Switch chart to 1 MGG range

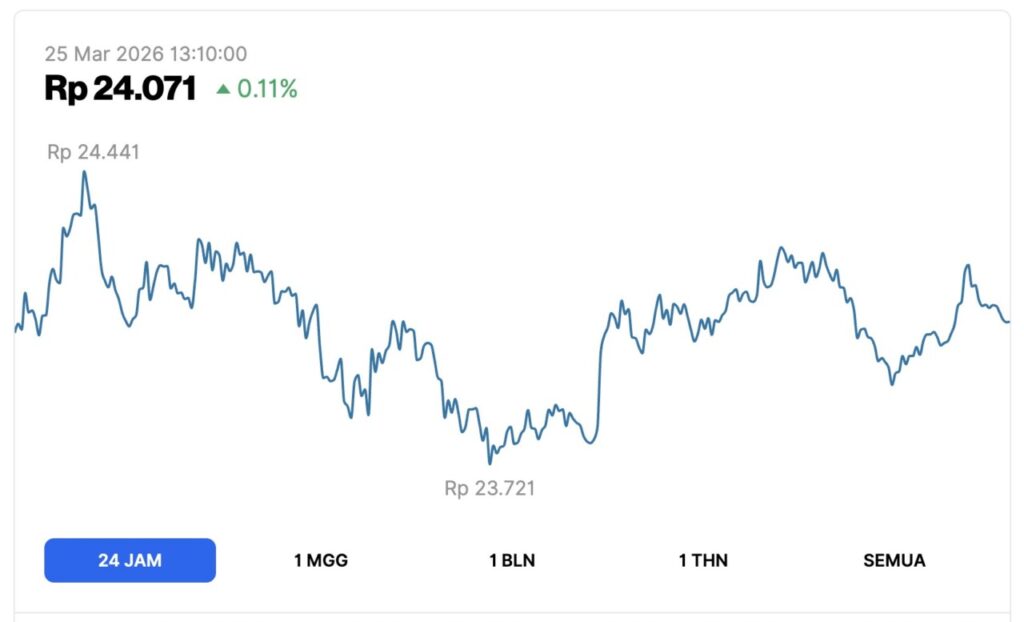coord(321,560)
